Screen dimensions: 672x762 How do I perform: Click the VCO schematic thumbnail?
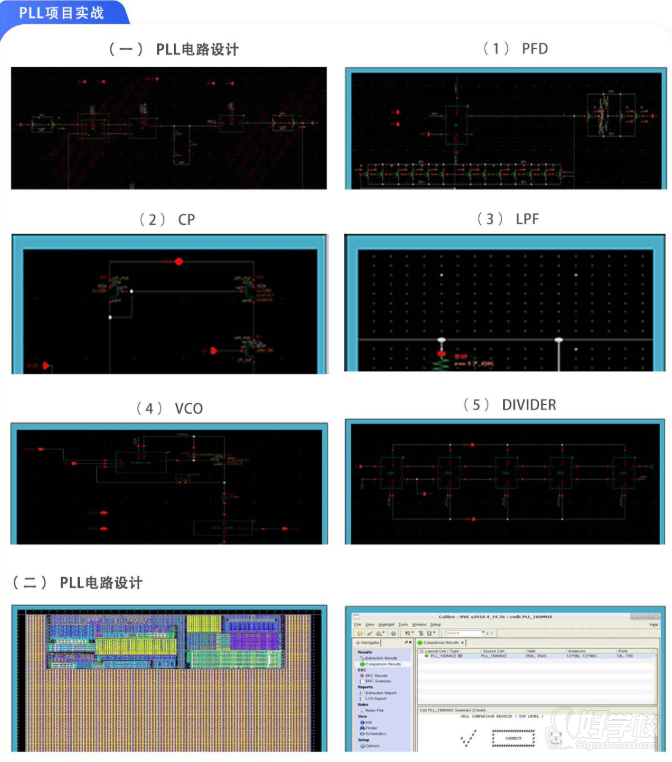click(x=169, y=485)
